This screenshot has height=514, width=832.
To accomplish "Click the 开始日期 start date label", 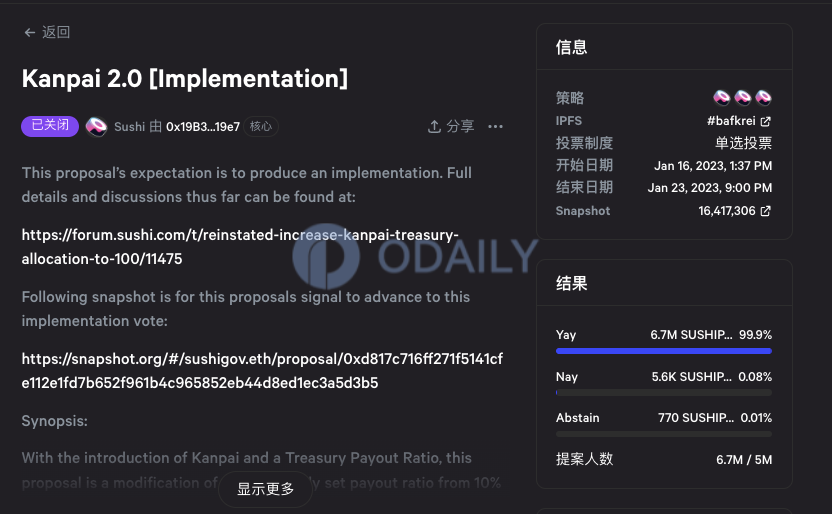I will [x=584, y=165].
